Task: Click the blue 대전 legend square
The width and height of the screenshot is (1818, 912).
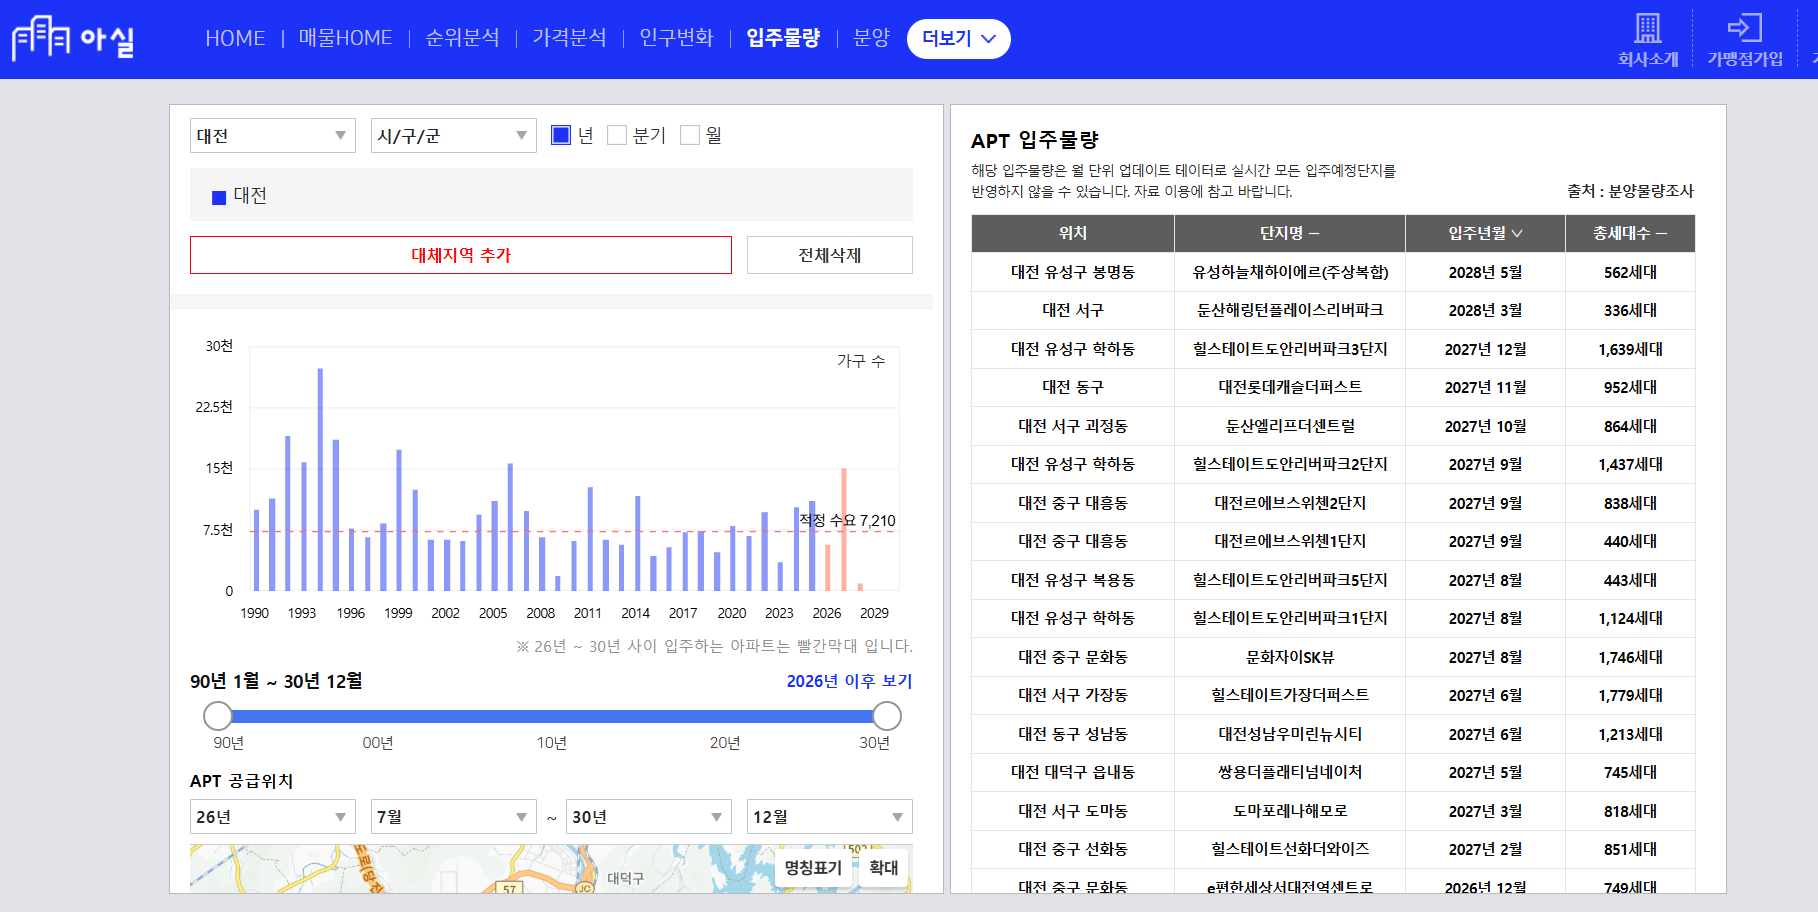Action: coord(219,197)
